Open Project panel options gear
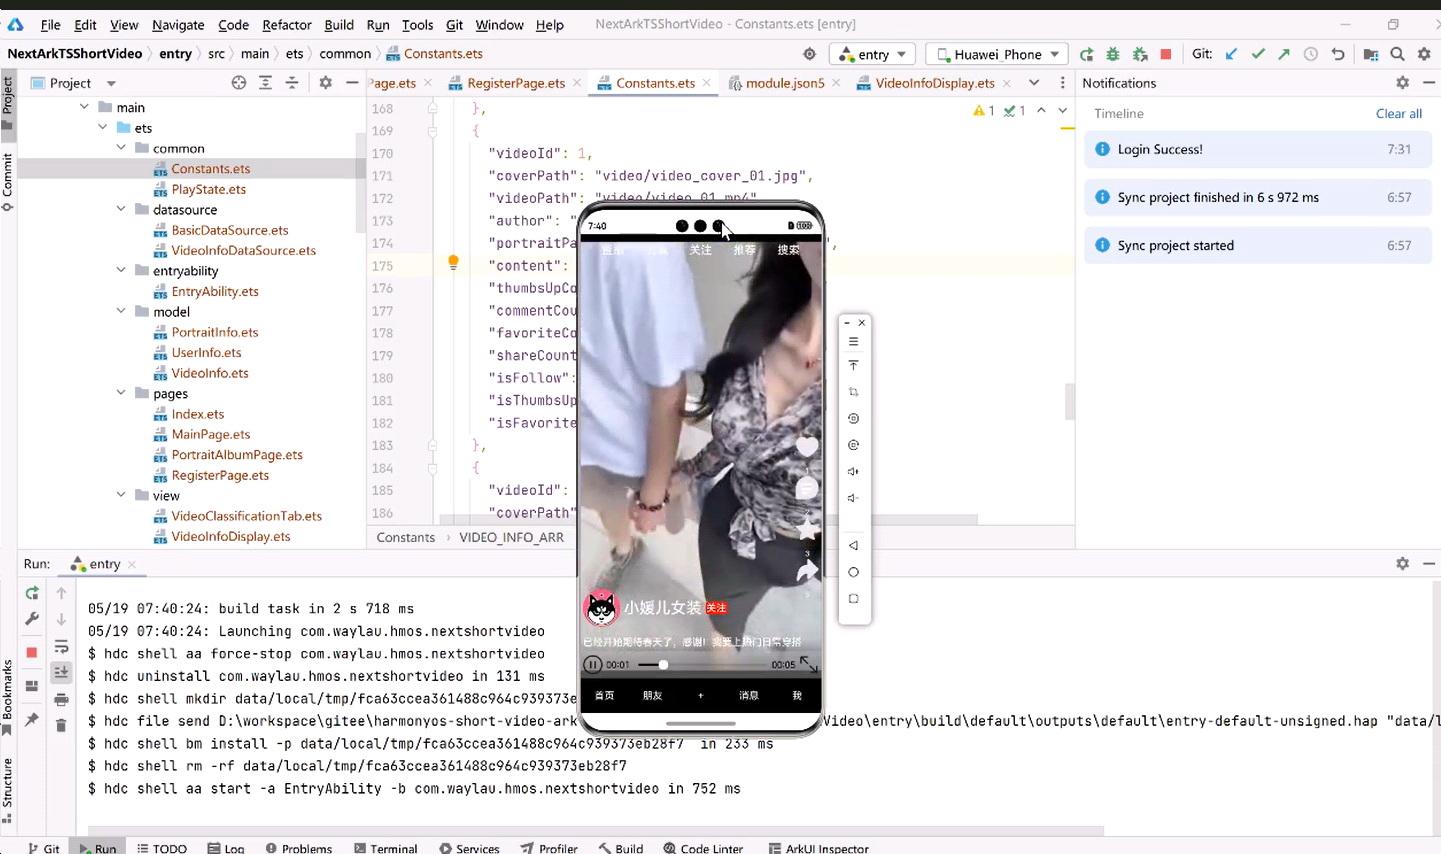Image resolution: width=1441 pixels, height=854 pixels. coord(325,83)
